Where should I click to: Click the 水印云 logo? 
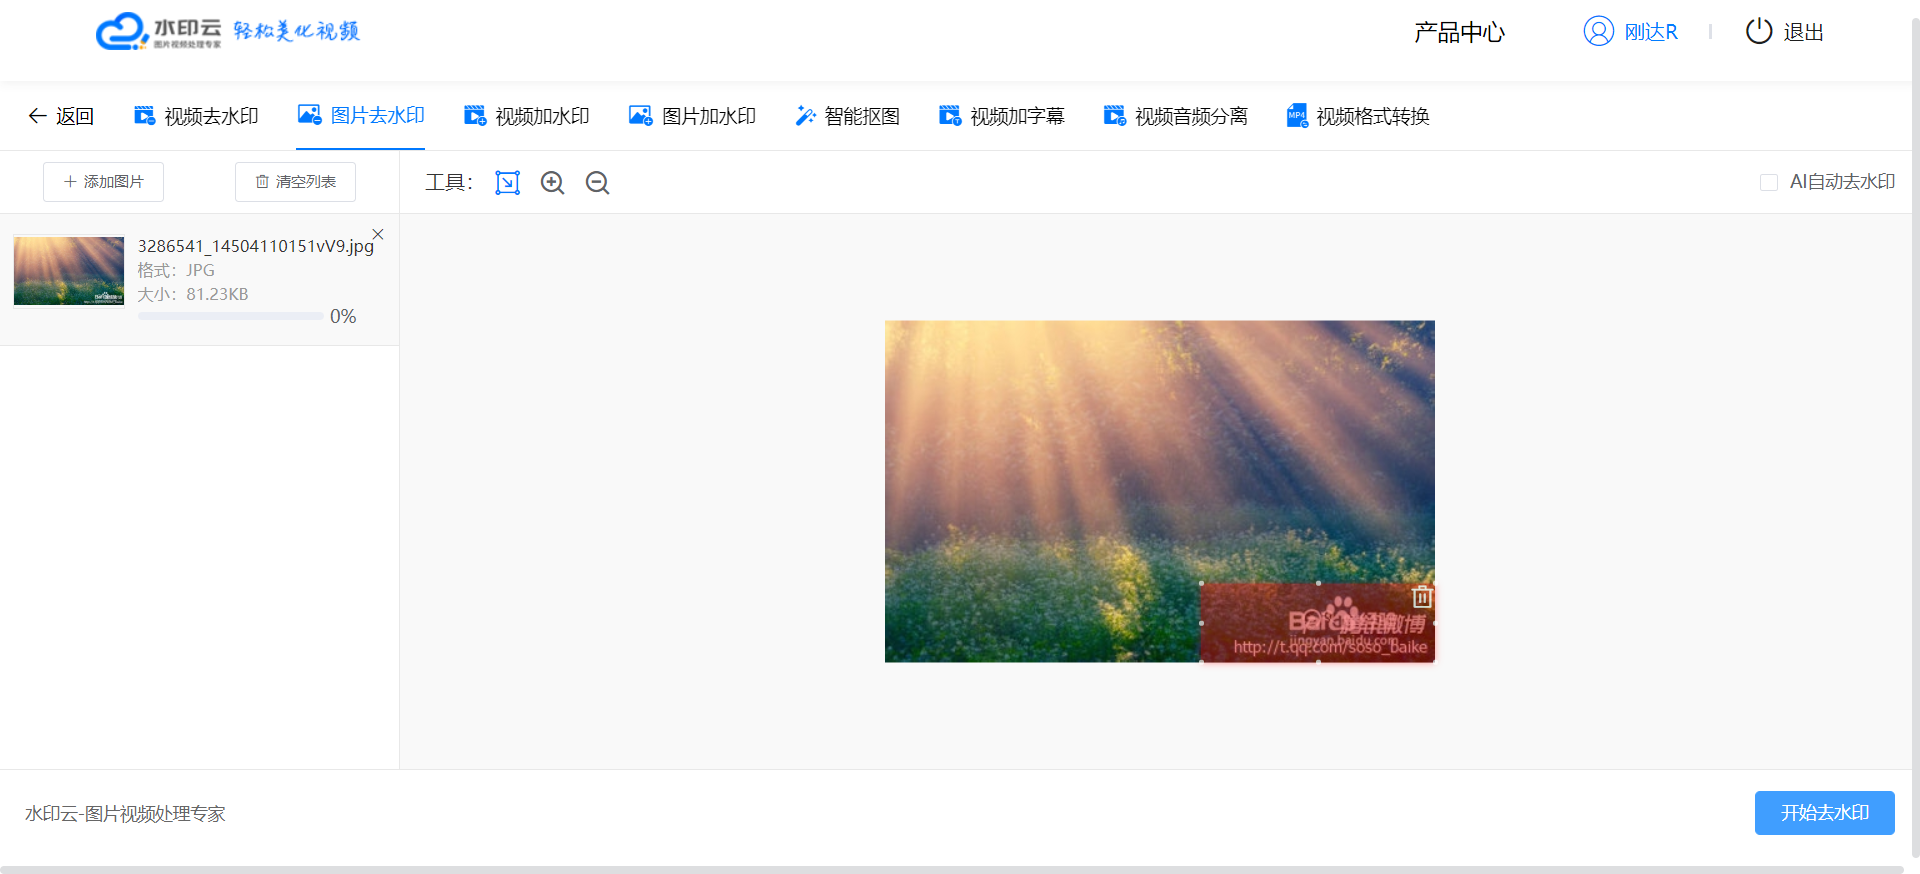(158, 31)
